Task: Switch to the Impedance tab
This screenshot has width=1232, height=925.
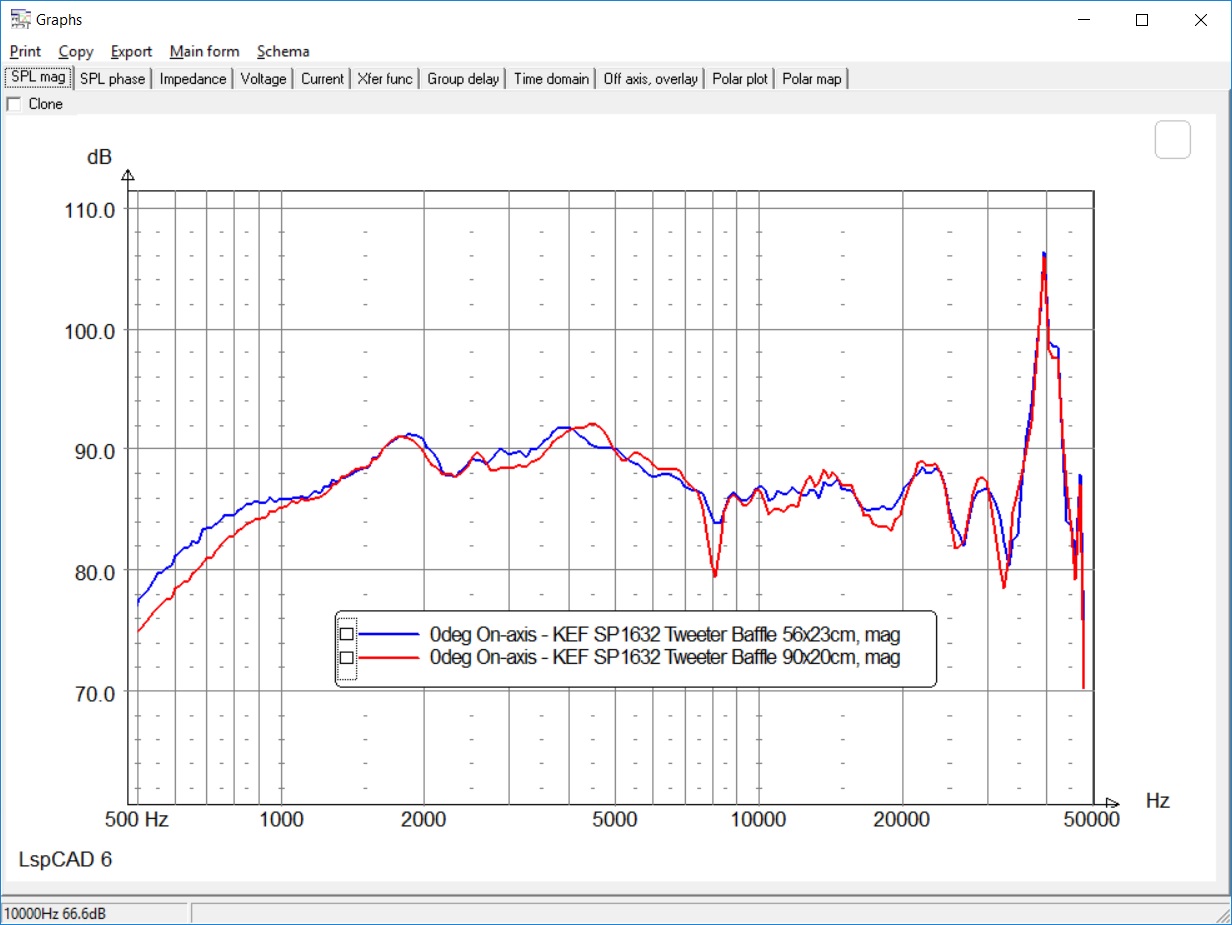Action: tap(193, 79)
